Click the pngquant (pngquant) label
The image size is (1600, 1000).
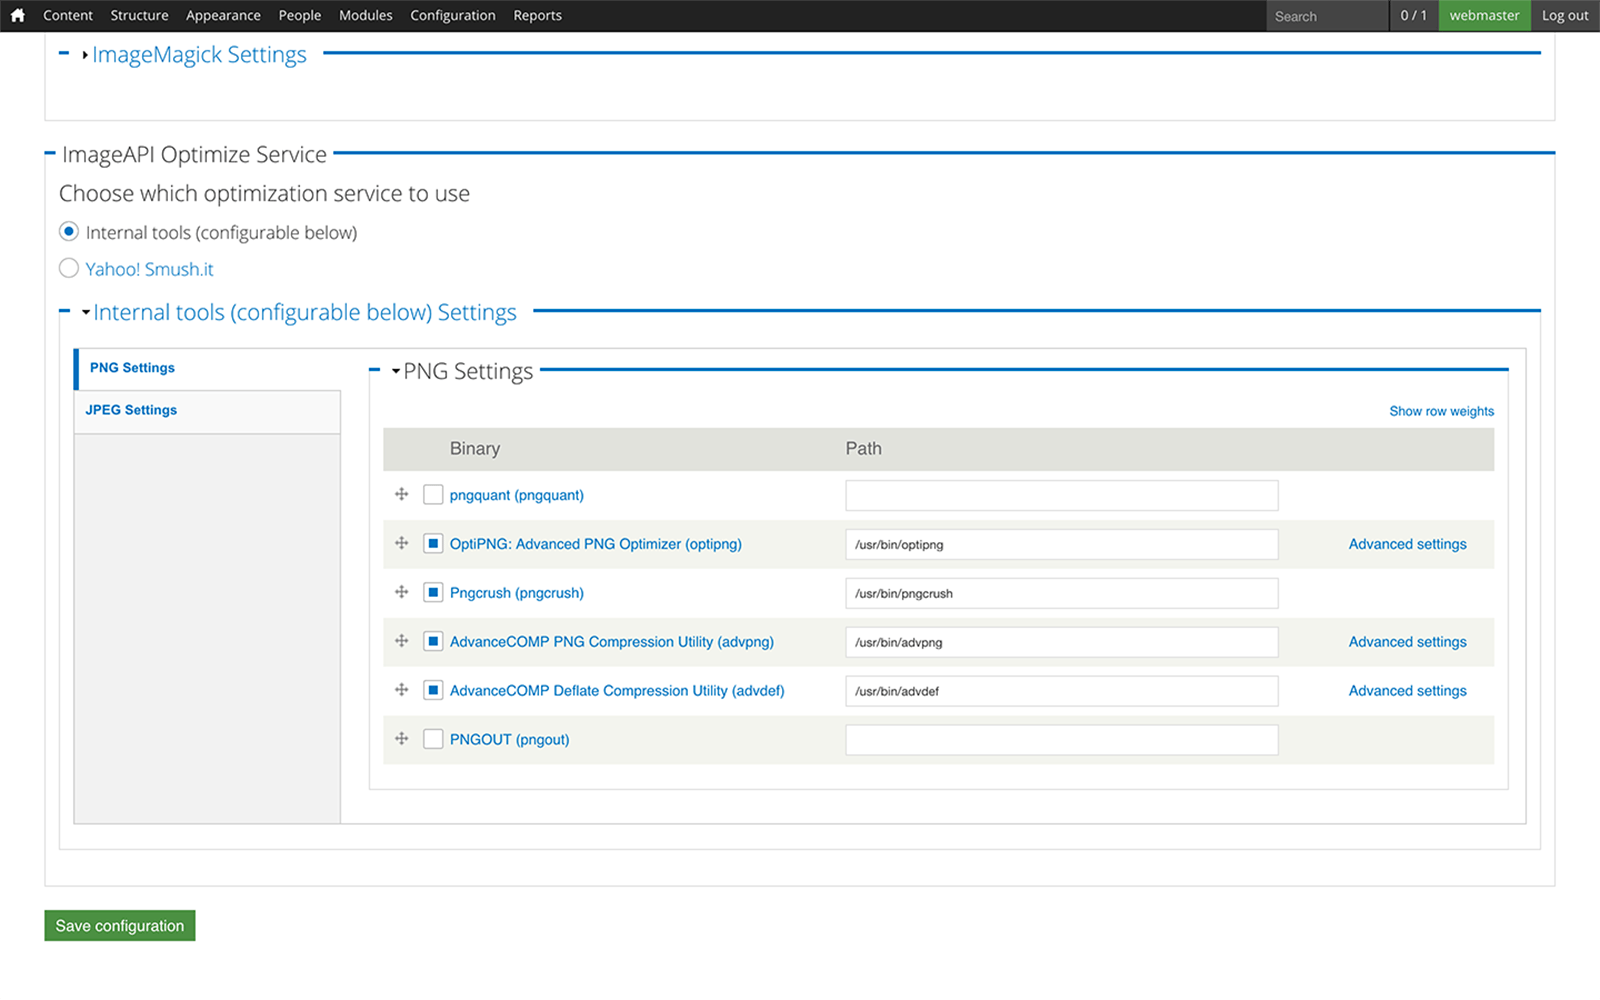[517, 495]
